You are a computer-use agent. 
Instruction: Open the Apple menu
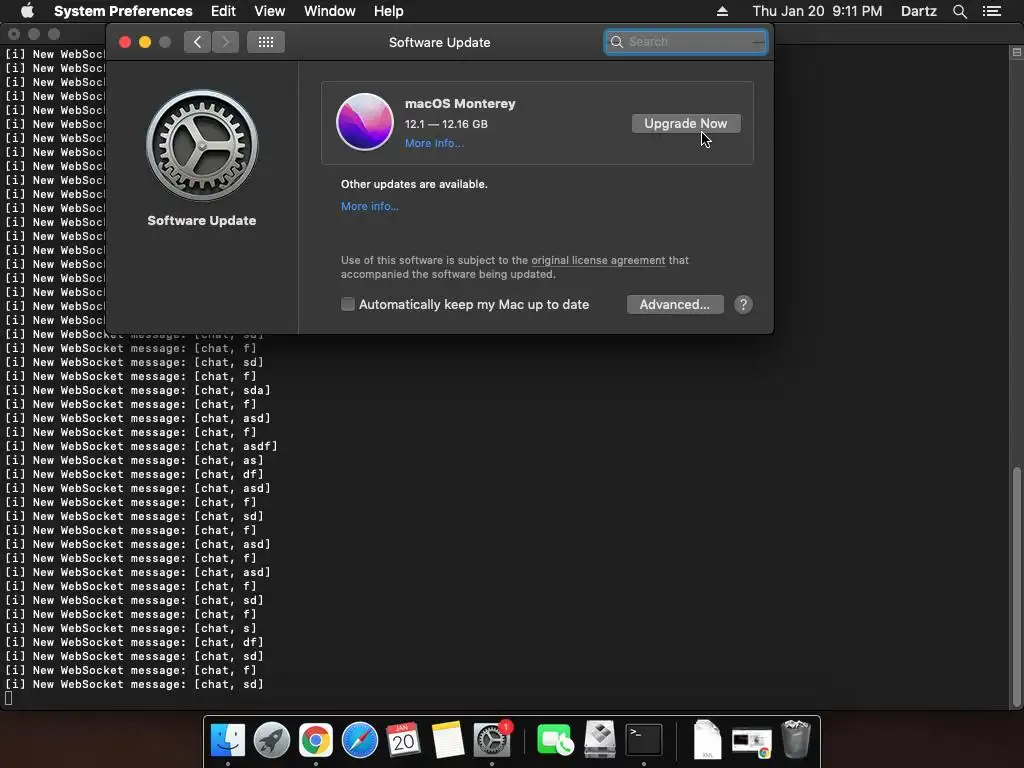(27, 11)
